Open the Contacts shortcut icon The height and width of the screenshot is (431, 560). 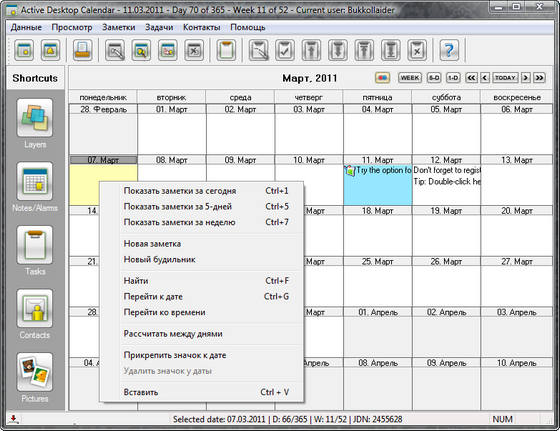pyautogui.click(x=35, y=309)
